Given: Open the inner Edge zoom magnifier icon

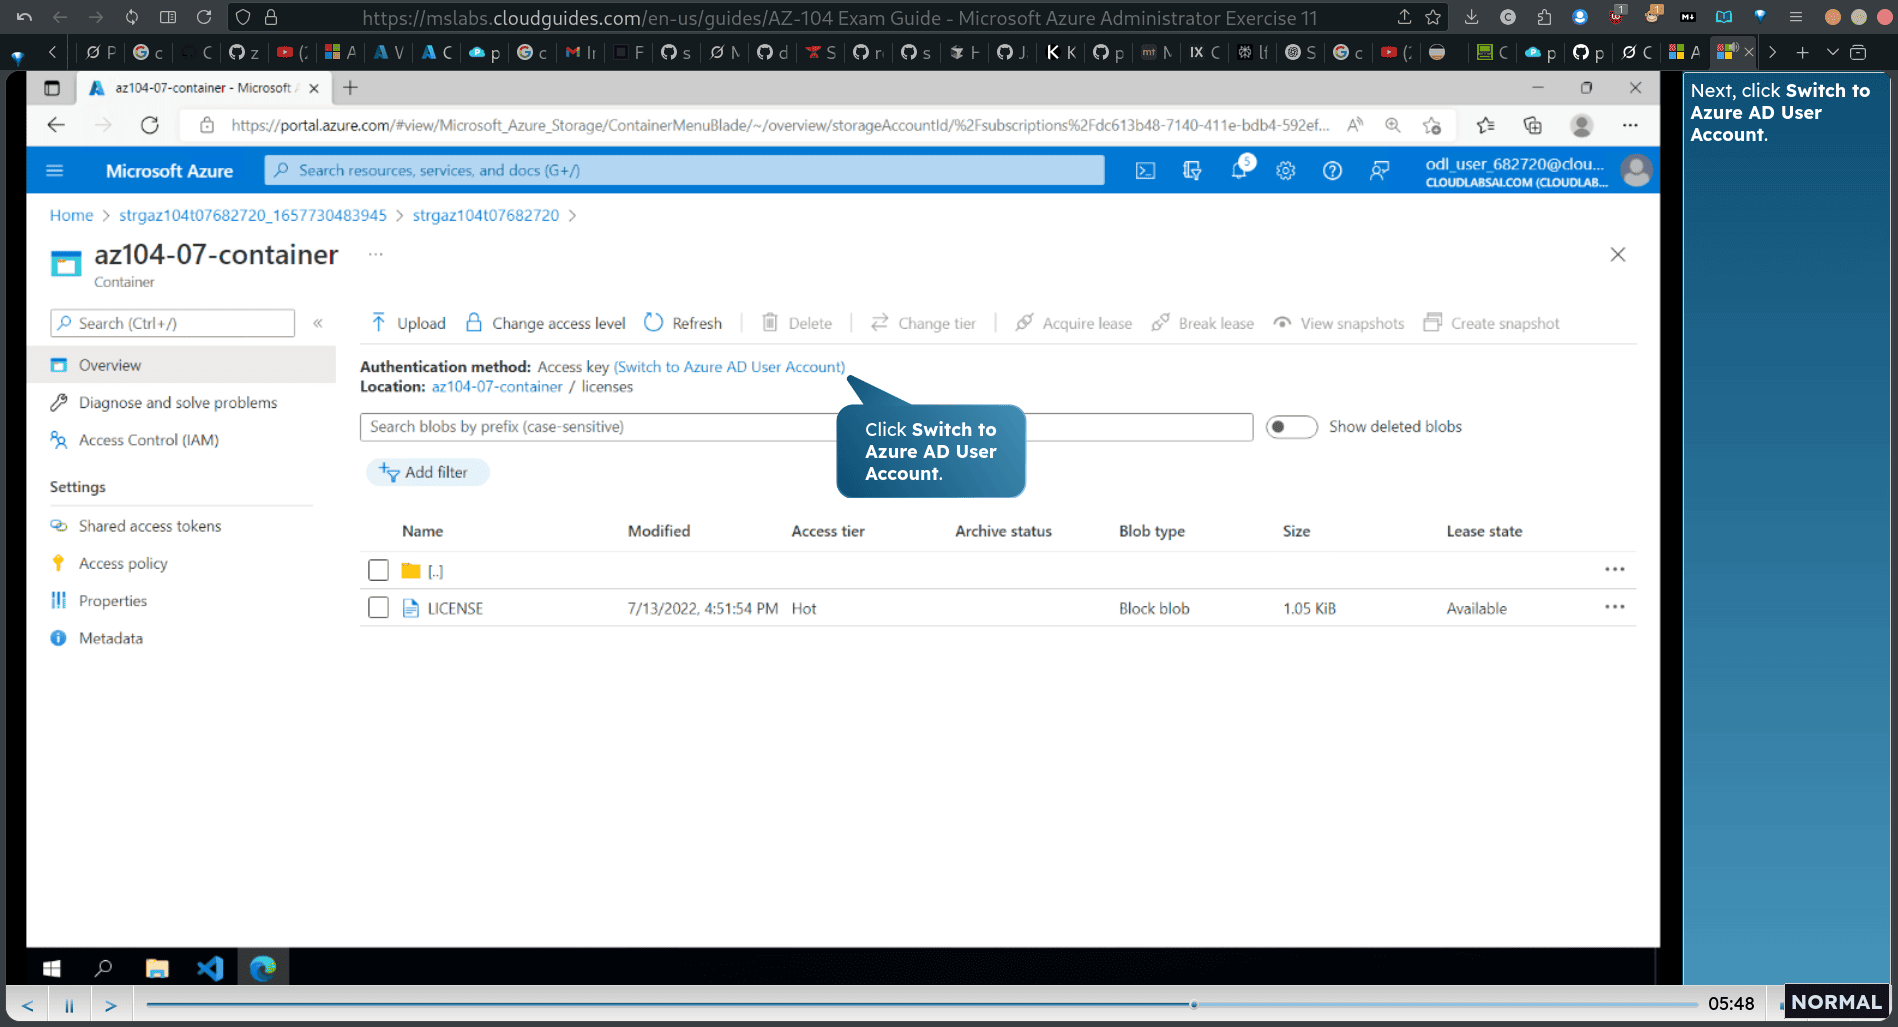Looking at the screenshot, I should pyautogui.click(x=1392, y=125).
